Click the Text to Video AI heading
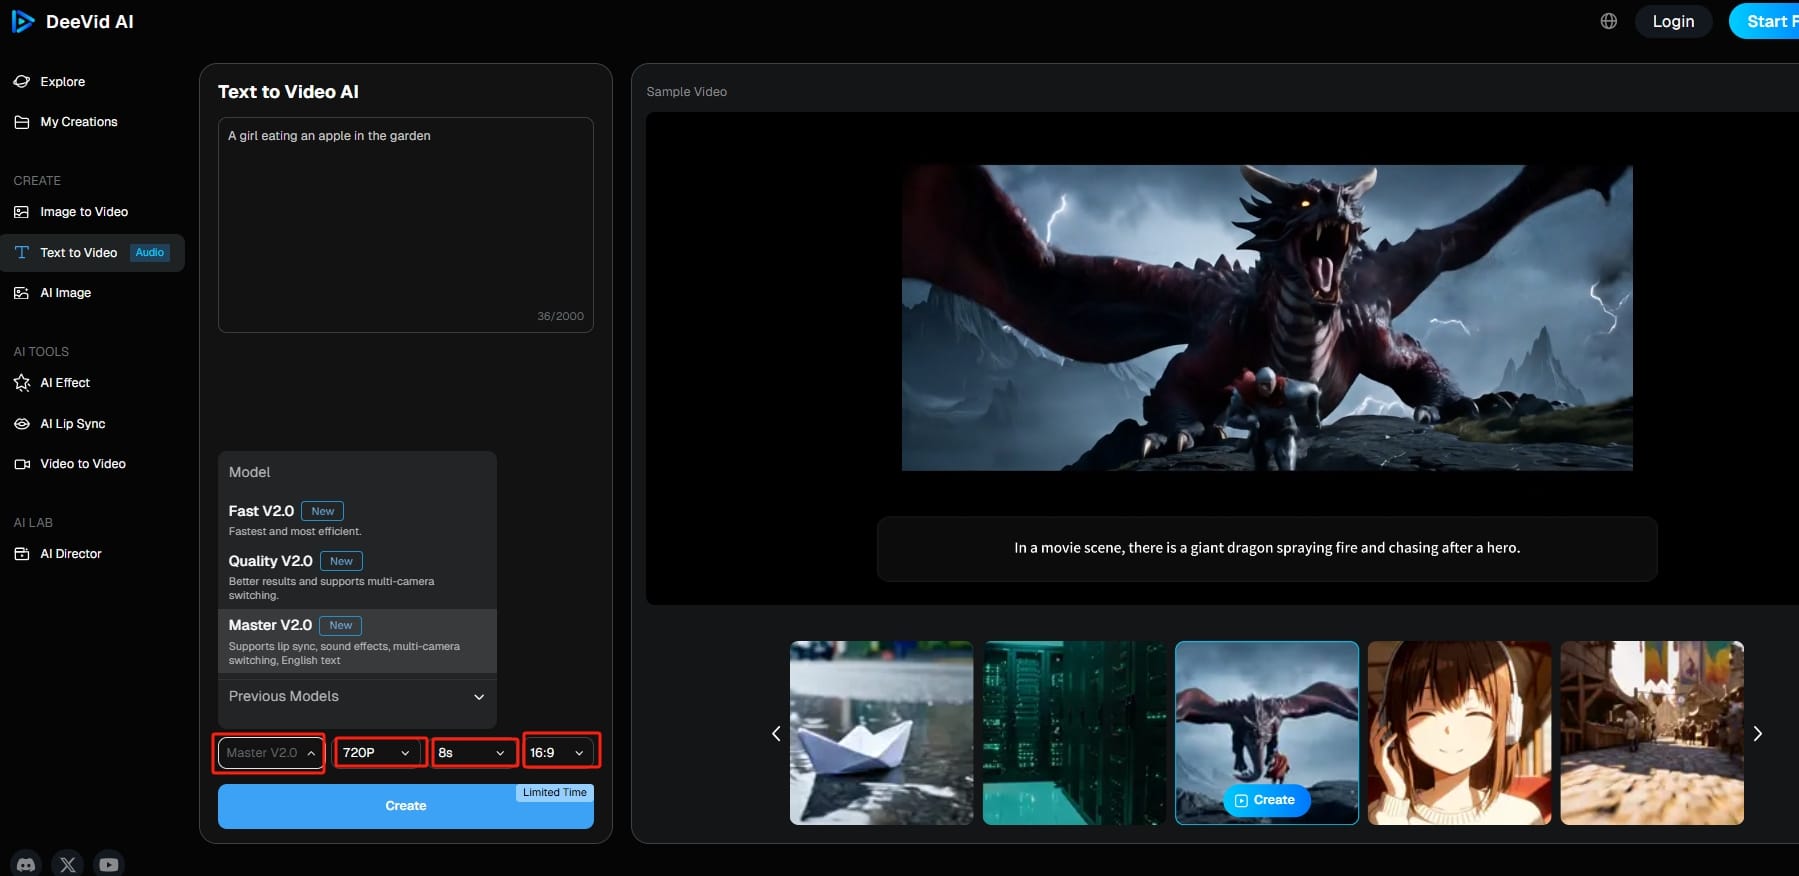 click(288, 92)
